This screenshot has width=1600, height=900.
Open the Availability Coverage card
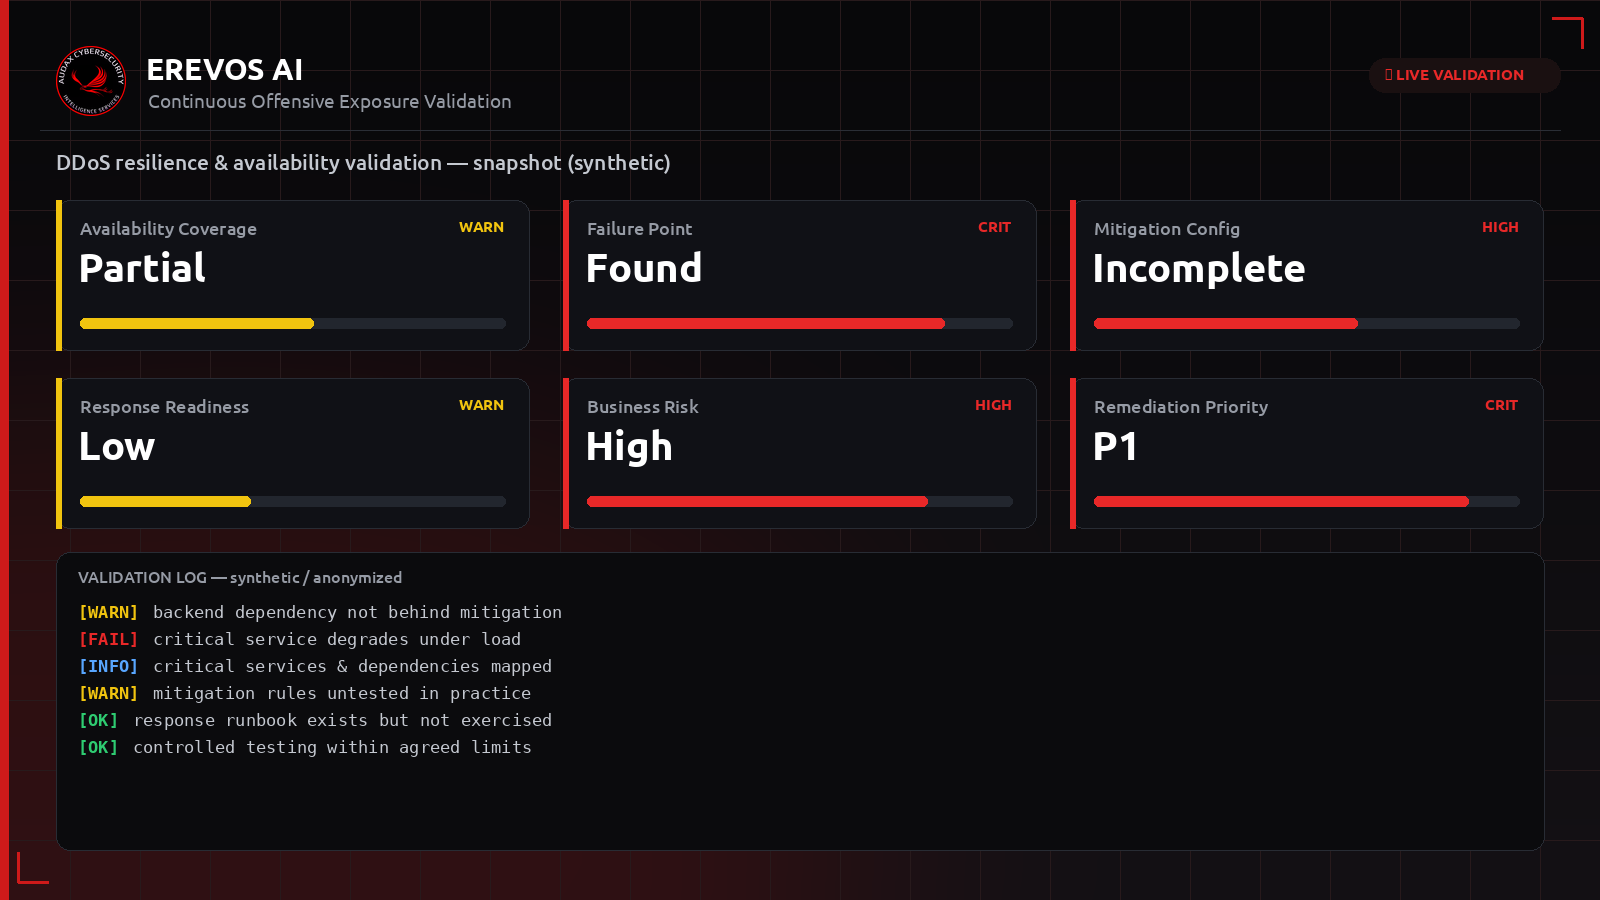pos(293,275)
